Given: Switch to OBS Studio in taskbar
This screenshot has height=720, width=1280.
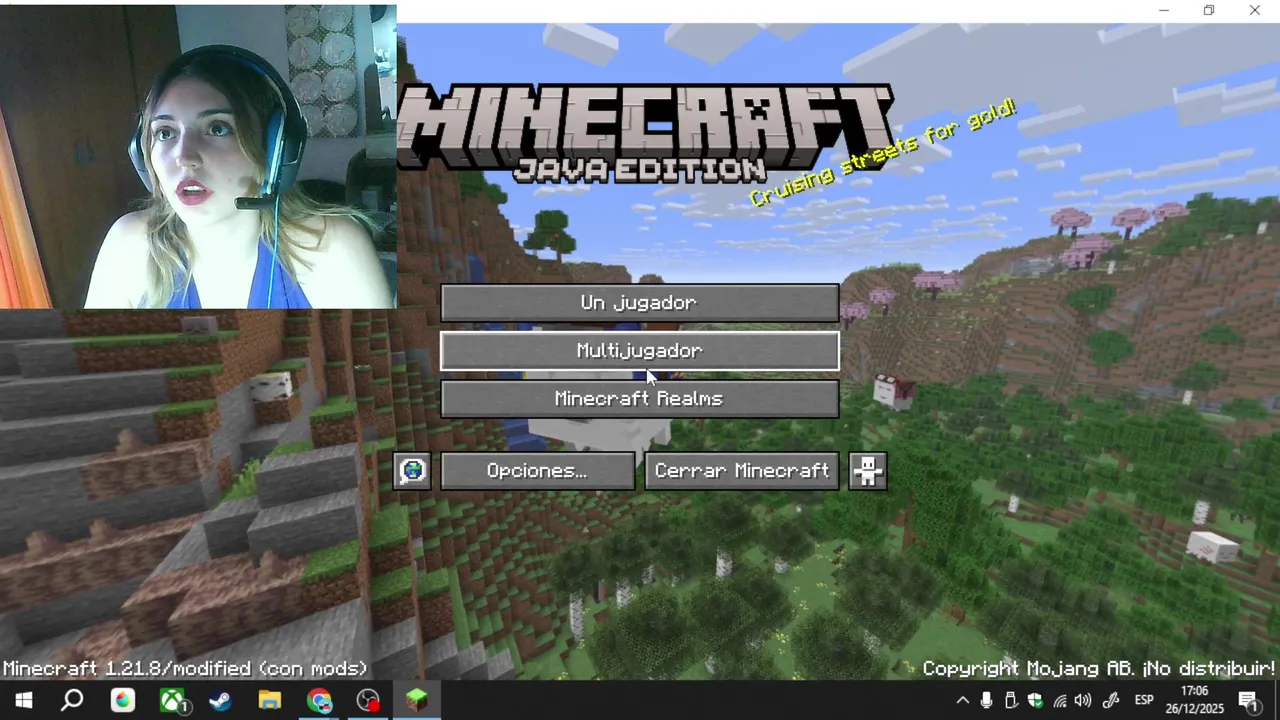Looking at the screenshot, I should (368, 701).
